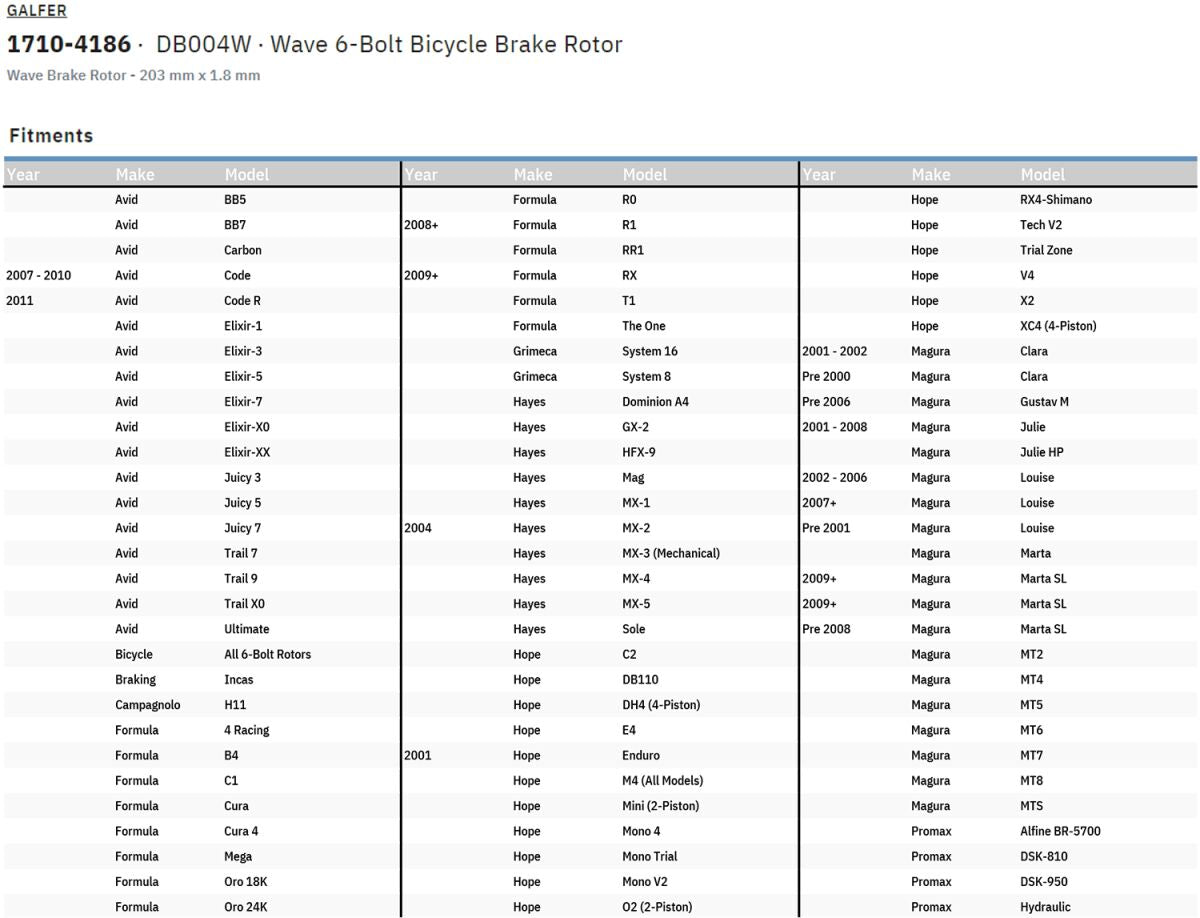Click the '2002 - 2006' year cell
Viewport: 1200px width, 918px height.
tap(835, 478)
